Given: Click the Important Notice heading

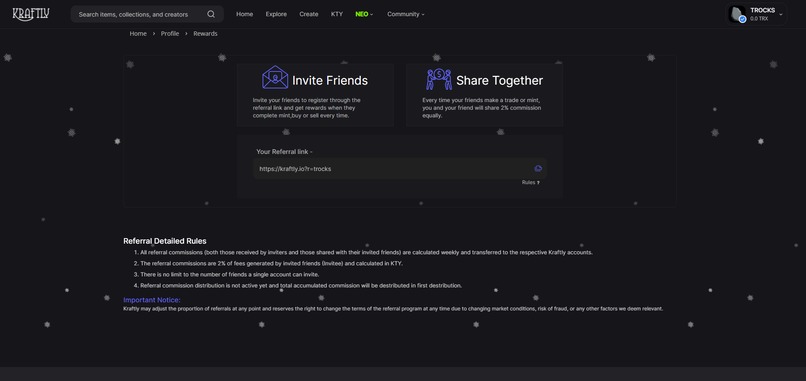Looking at the screenshot, I should click(x=152, y=300).
